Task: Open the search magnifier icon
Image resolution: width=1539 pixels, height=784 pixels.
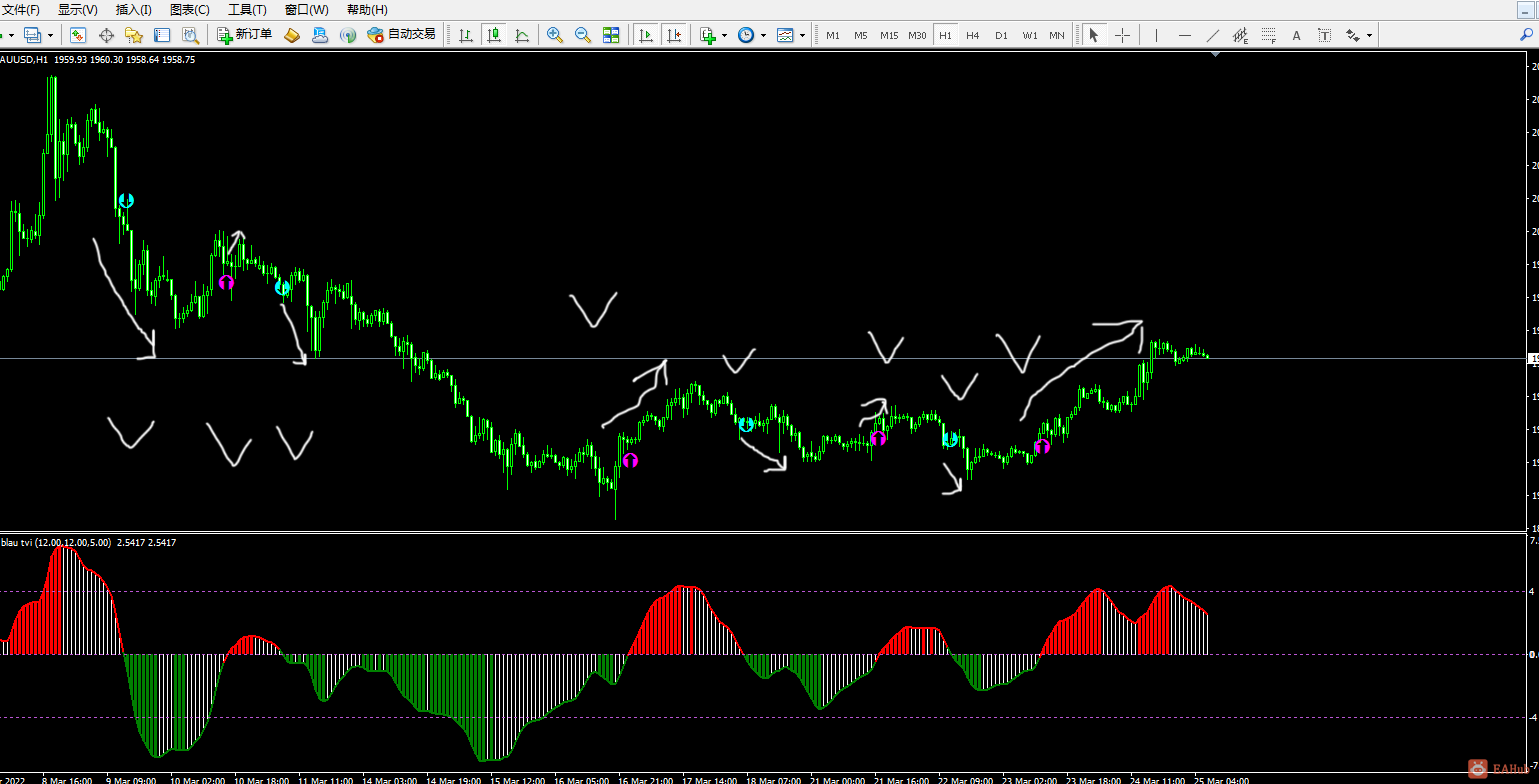Action: point(1526,35)
